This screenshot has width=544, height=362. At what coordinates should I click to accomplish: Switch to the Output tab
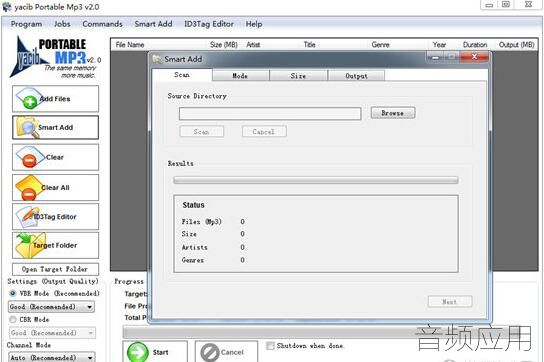click(x=356, y=76)
